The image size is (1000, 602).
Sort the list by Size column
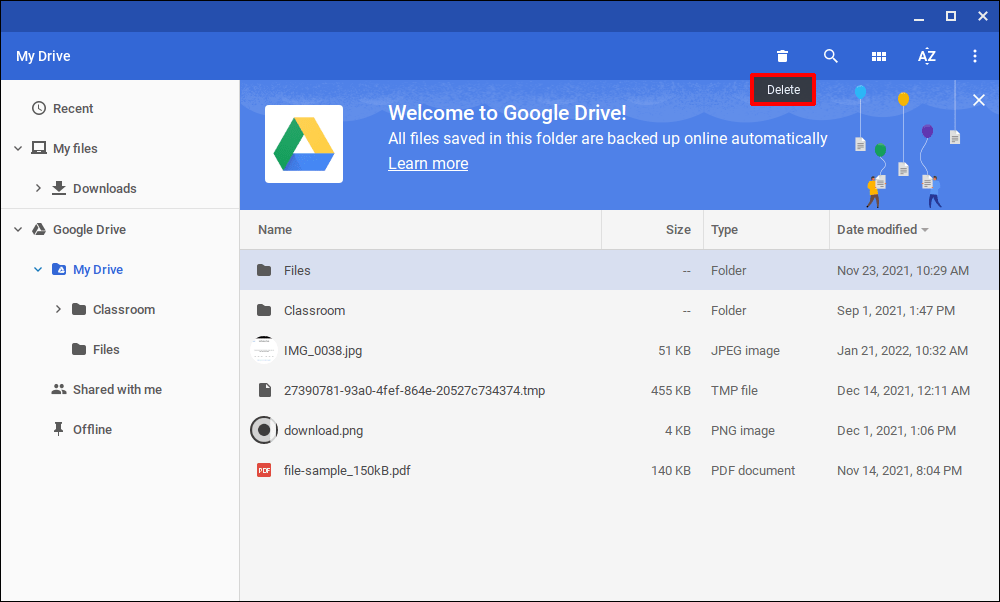point(678,229)
